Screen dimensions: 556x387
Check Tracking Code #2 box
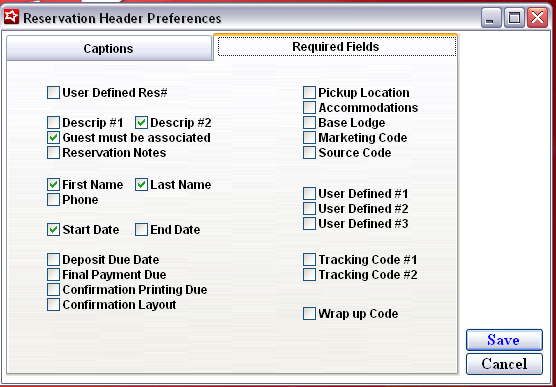coord(309,275)
